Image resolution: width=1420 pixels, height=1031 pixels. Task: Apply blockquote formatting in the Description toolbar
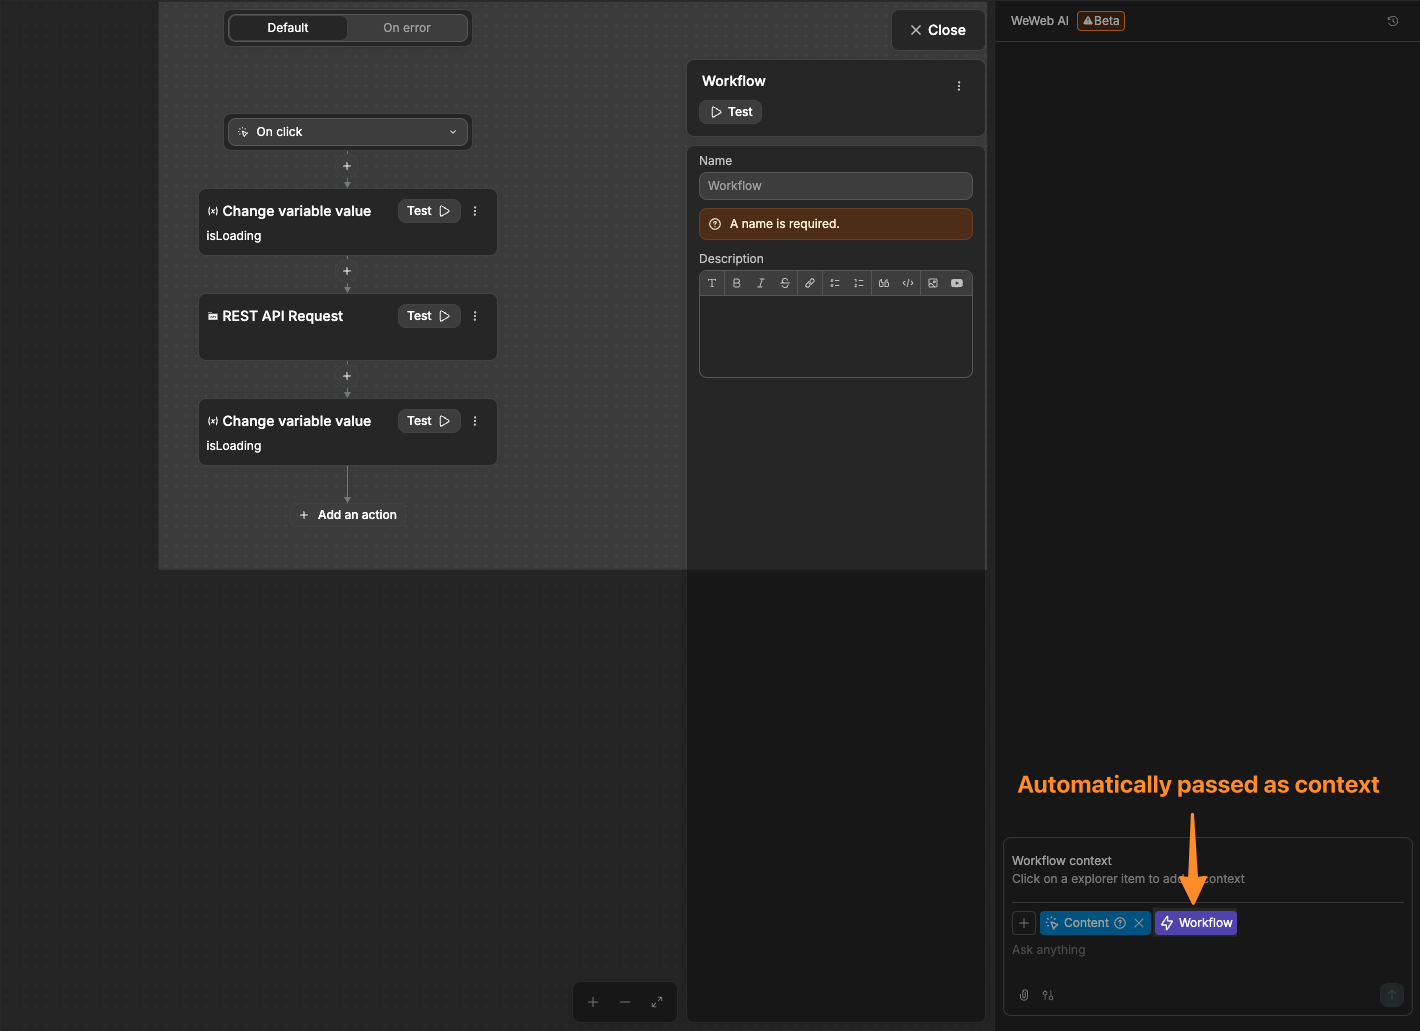(883, 283)
